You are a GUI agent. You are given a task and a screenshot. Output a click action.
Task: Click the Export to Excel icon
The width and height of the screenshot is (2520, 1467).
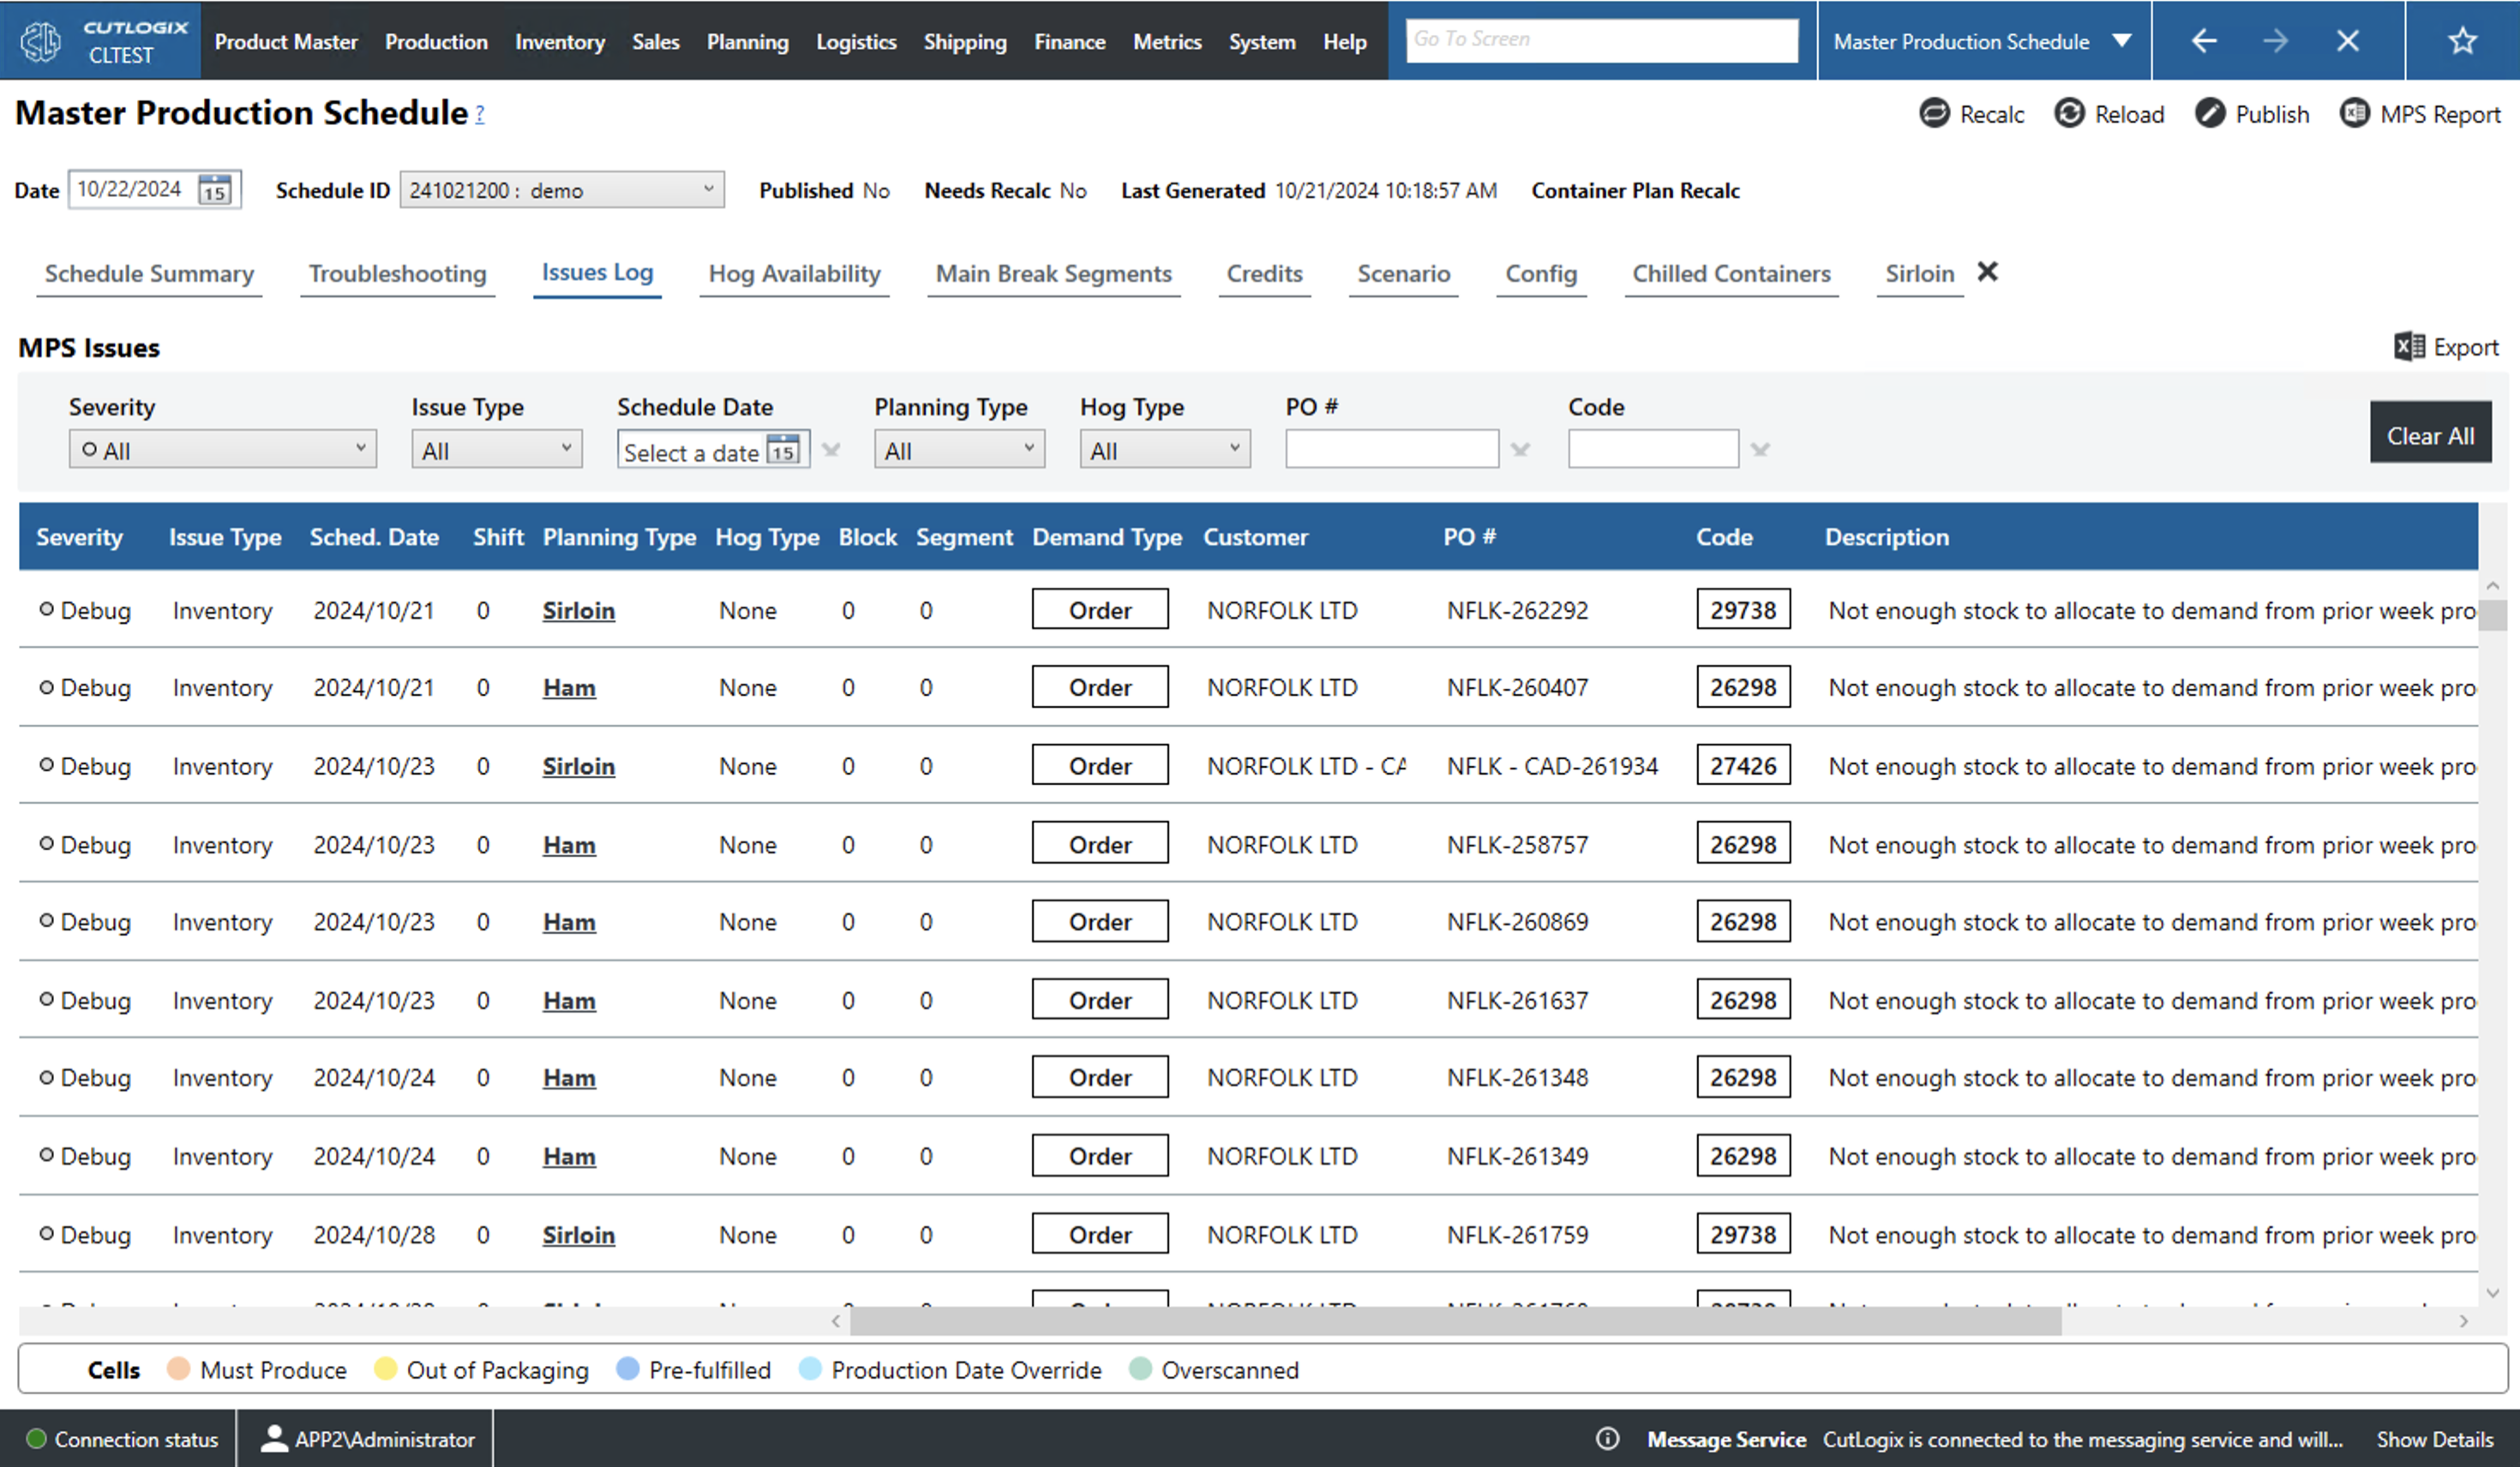pos(2409,346)
